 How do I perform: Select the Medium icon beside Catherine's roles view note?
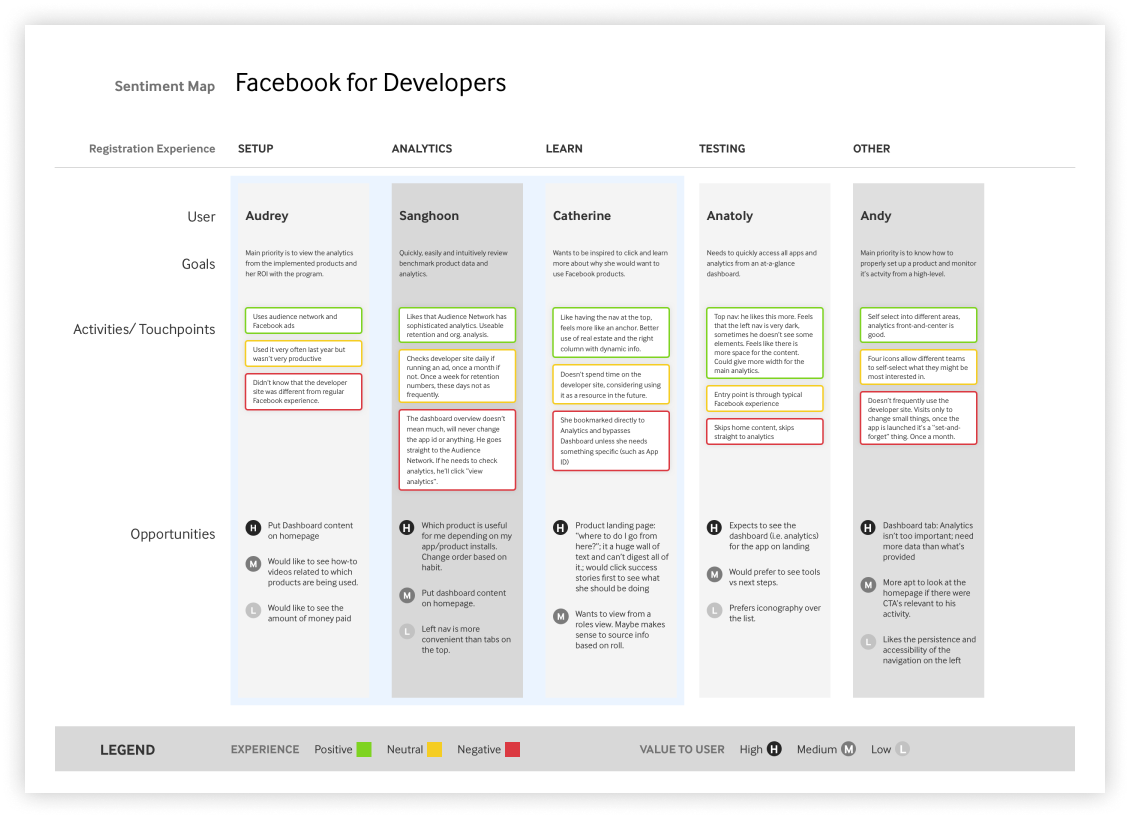click(560, 616)
